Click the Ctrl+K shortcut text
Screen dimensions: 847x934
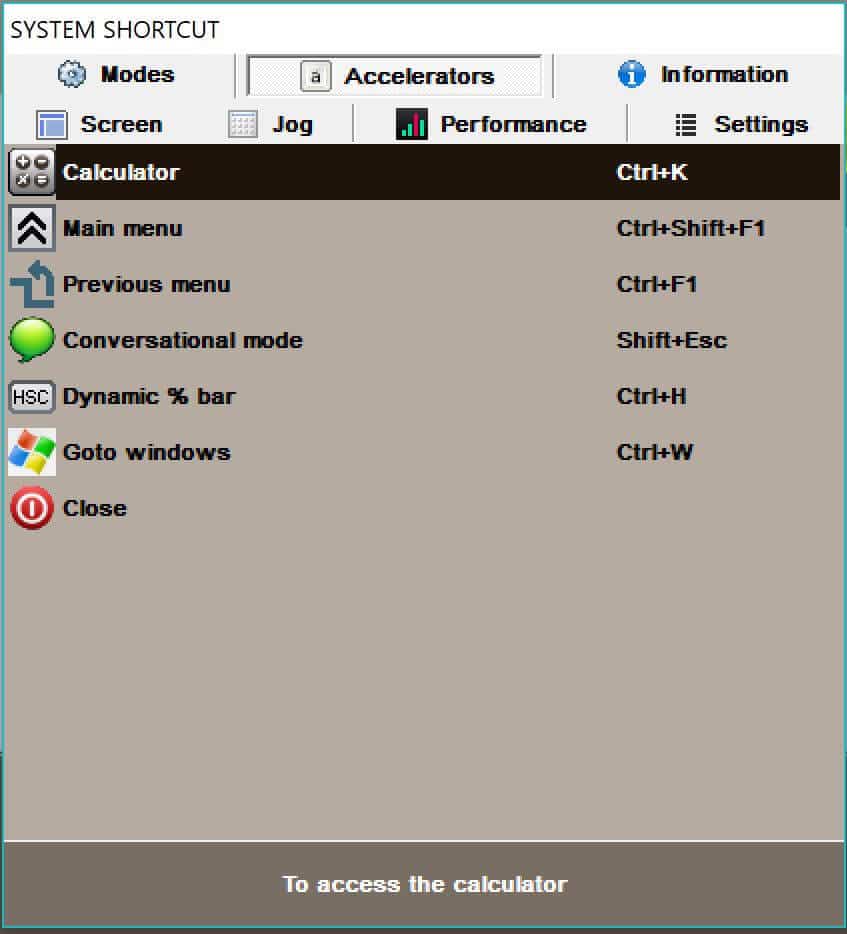click(x=652, y=172)
